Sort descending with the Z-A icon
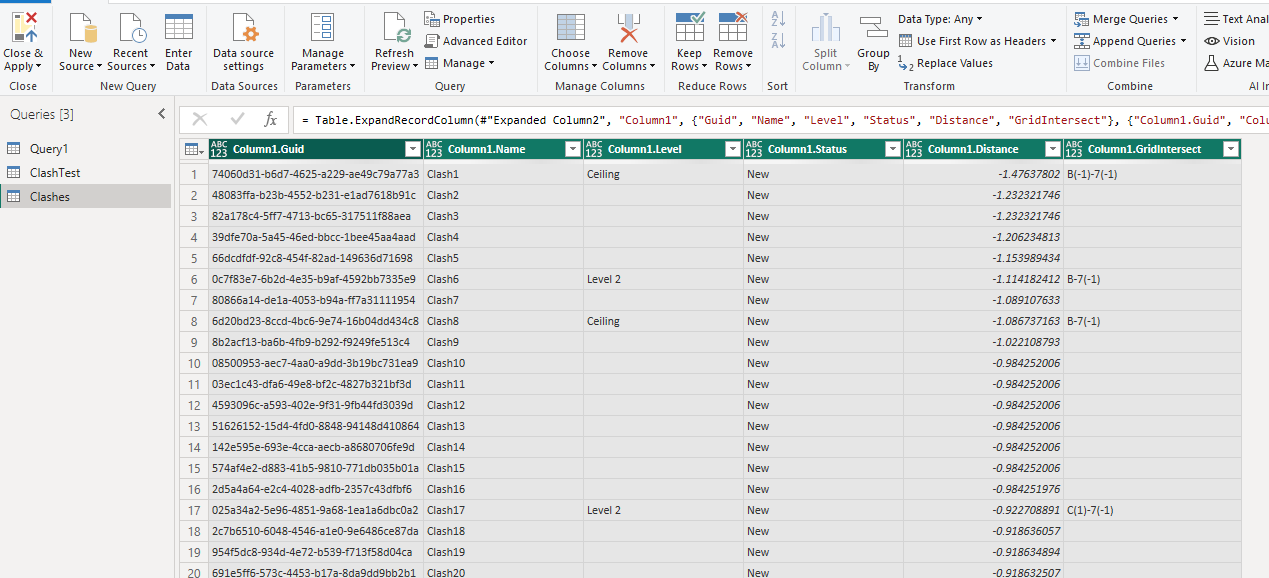Viewport: 1269px width, 578px height. pos(778,40)
